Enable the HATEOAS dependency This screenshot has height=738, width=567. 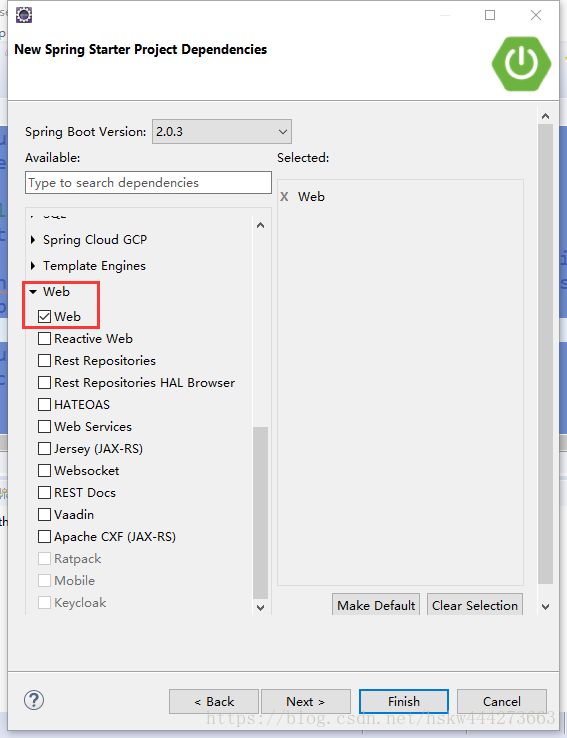click(45, 404)
